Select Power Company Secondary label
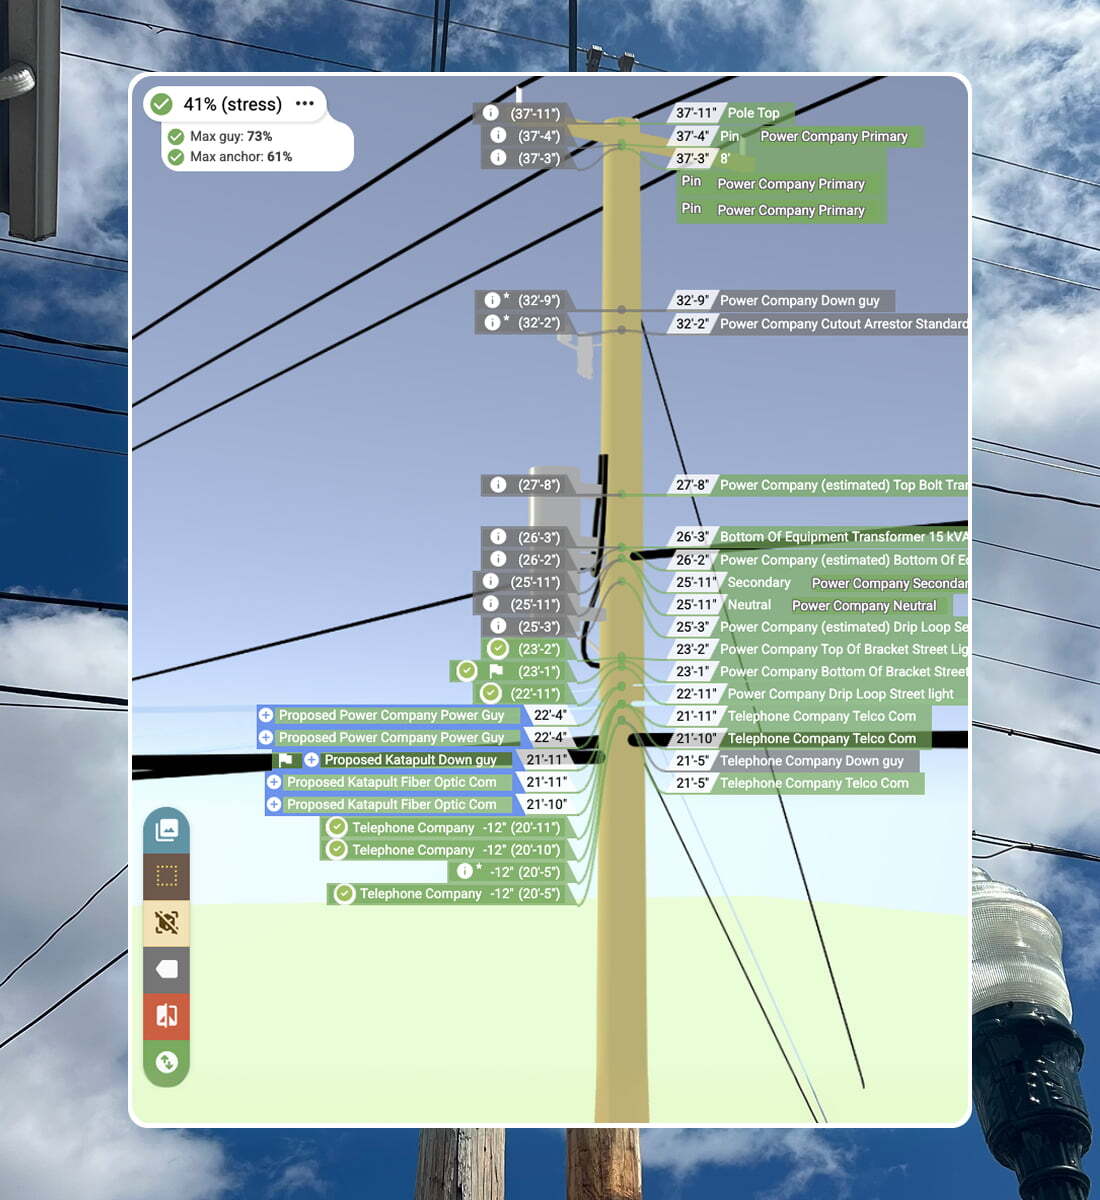This screenshot has width=1100, height=1200. [890, 583]
